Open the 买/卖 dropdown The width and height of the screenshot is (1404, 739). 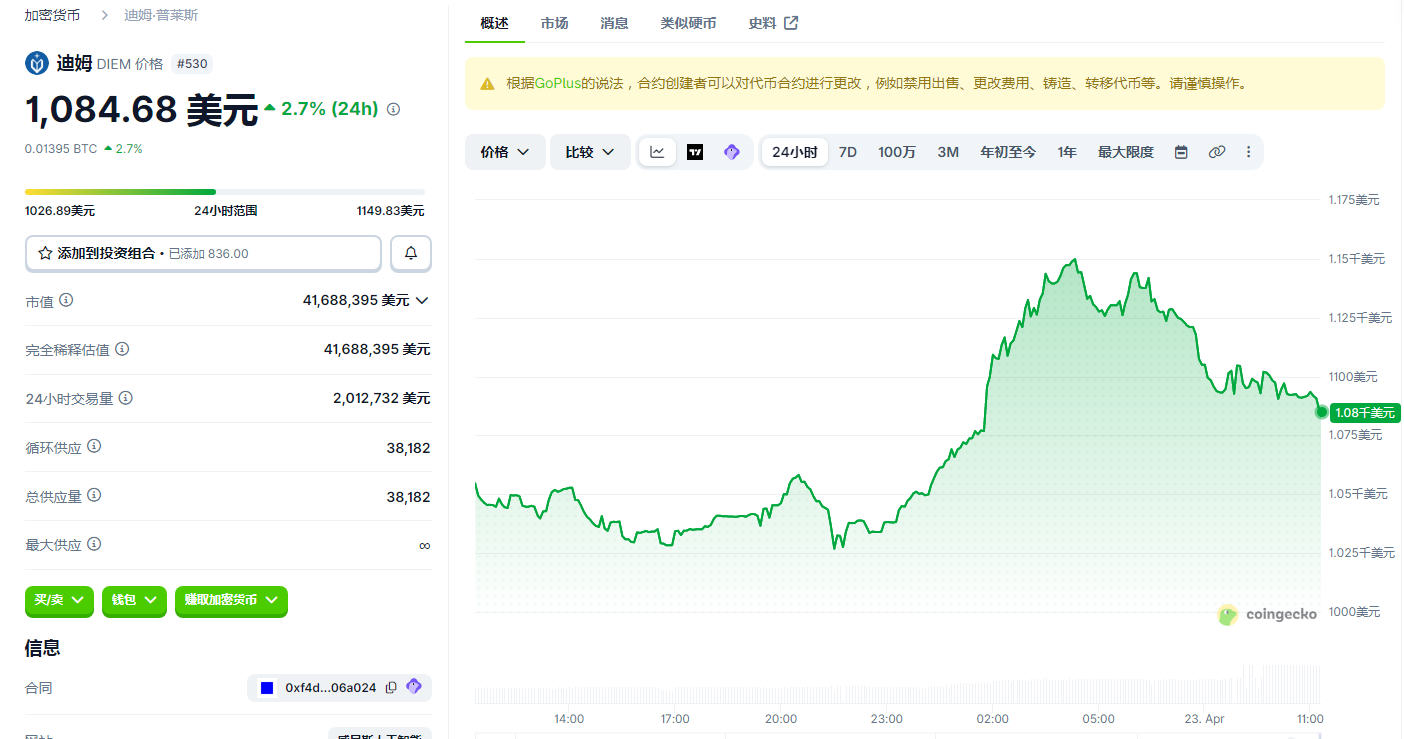[60, 600]
